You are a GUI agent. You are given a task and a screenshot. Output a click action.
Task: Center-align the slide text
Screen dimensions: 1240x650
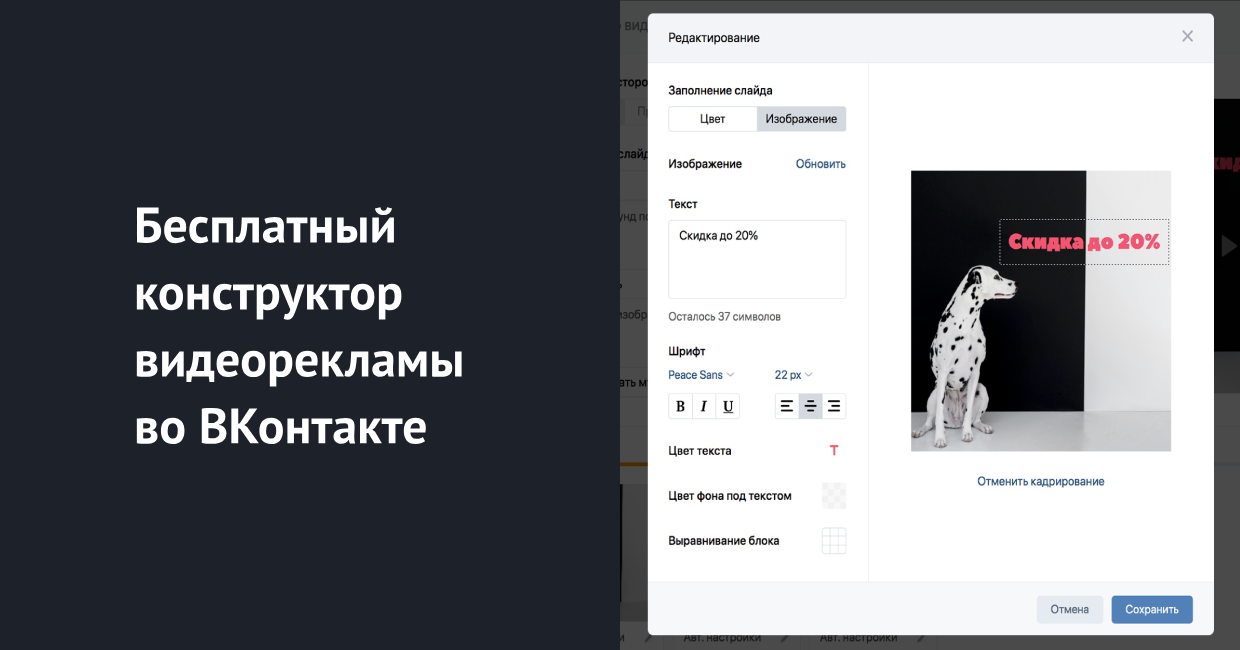click(x=810, y=406)
